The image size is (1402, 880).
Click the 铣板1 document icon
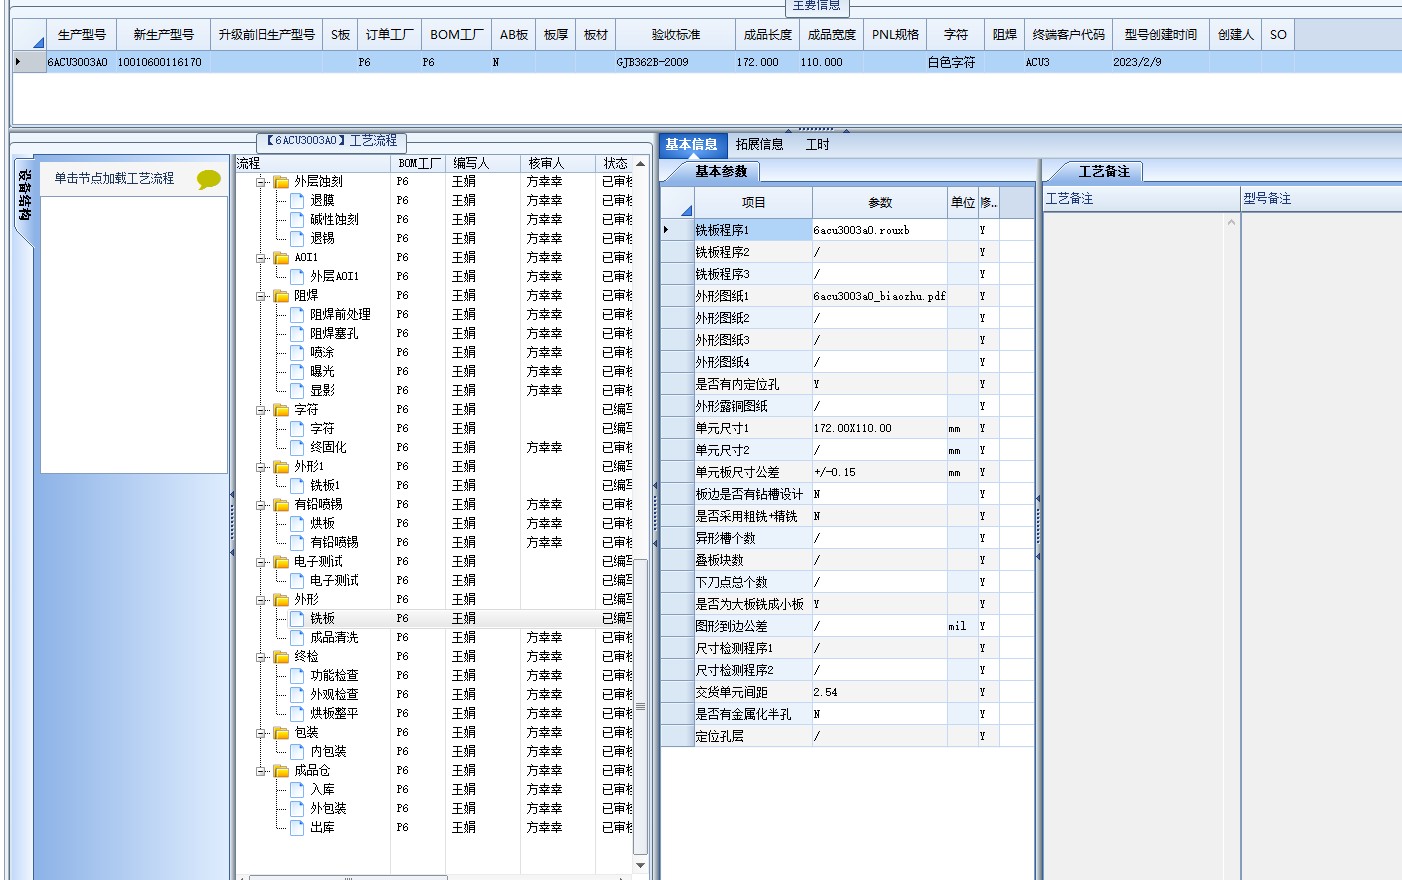point(297,485)
